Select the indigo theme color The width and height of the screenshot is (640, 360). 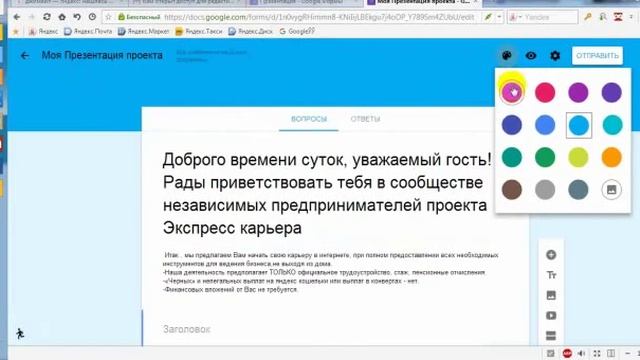(511, 125)
